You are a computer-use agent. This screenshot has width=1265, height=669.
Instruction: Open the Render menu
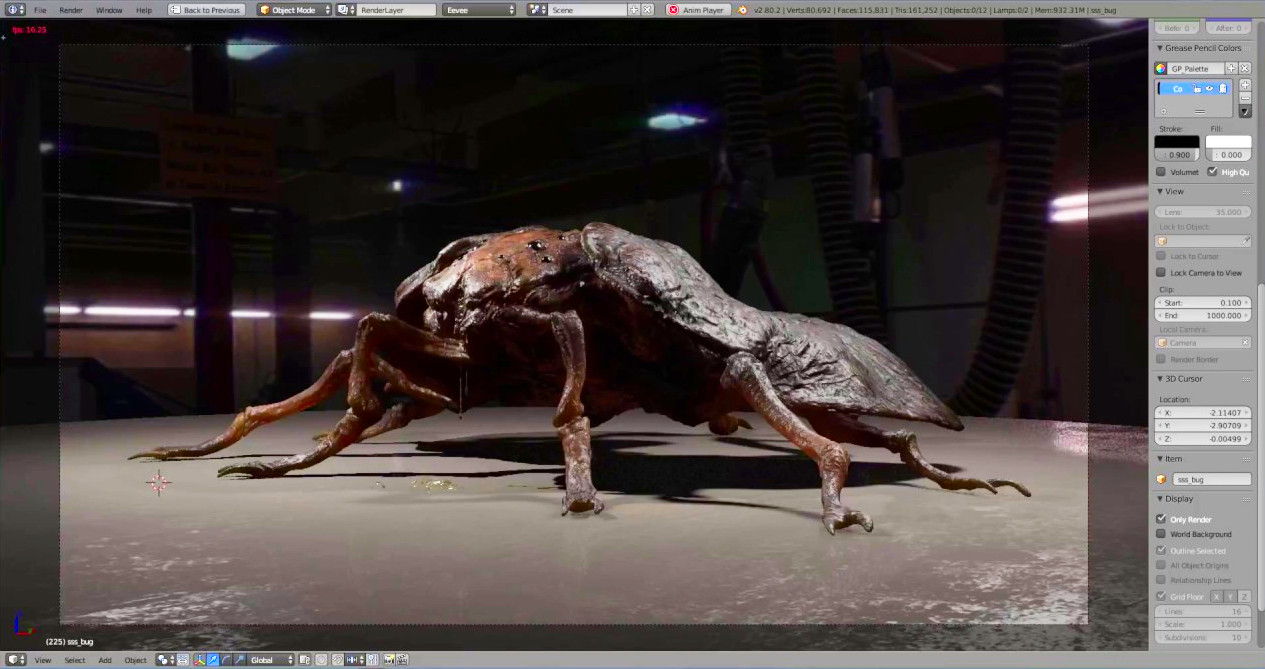point(71,10)
